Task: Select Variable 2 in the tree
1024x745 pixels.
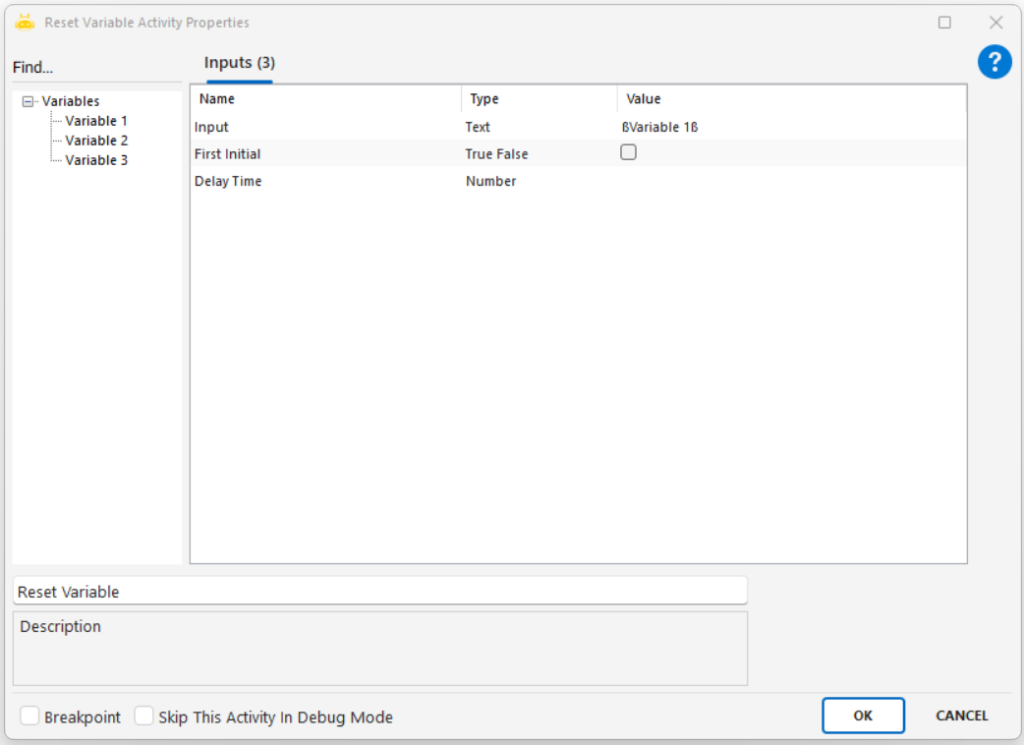Action: pos(96,140)
